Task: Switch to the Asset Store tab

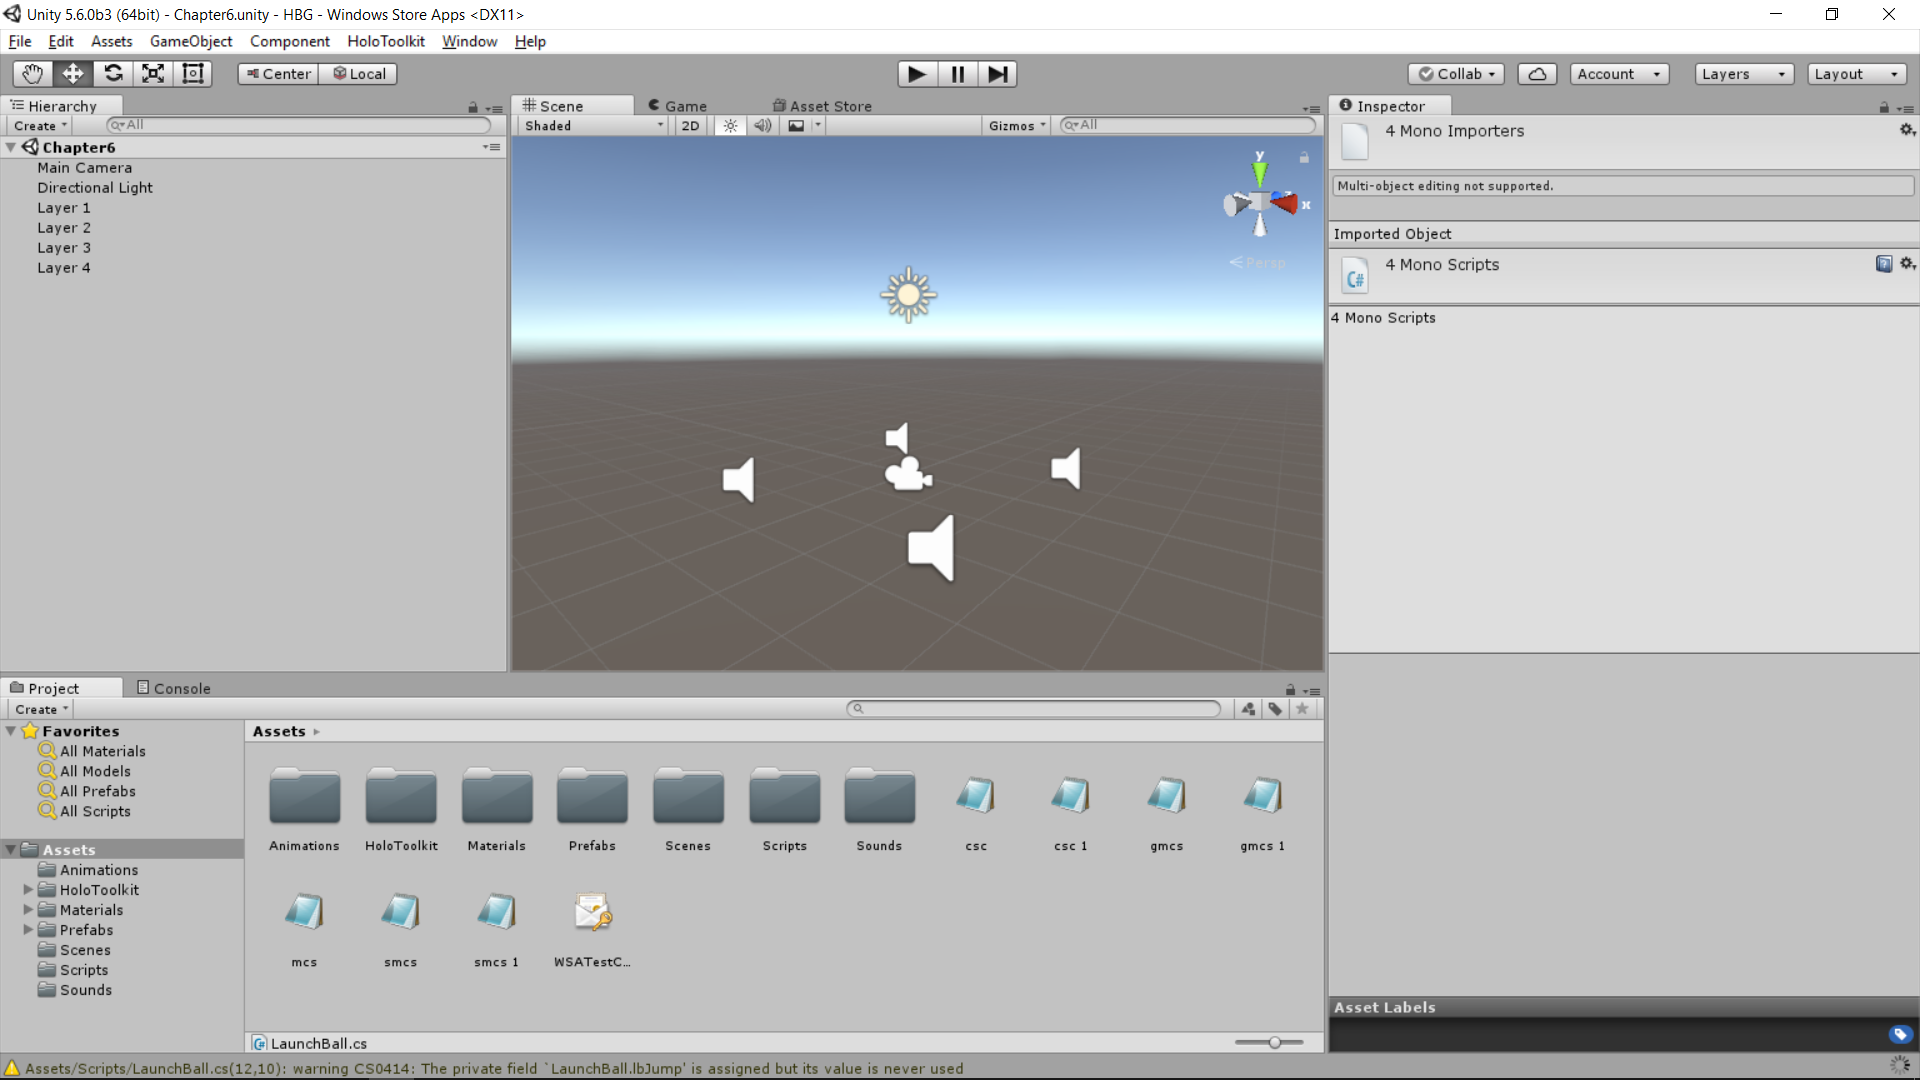Action: coord(822,106)
